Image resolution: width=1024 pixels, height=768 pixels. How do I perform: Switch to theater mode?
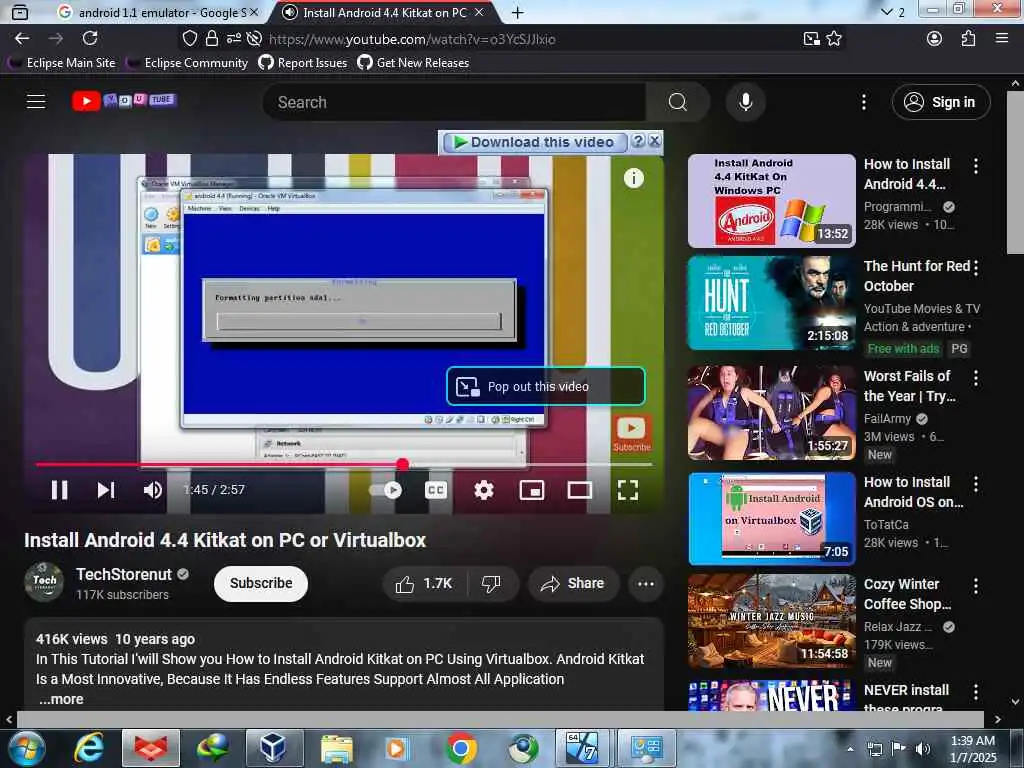[x=579, y=490]
